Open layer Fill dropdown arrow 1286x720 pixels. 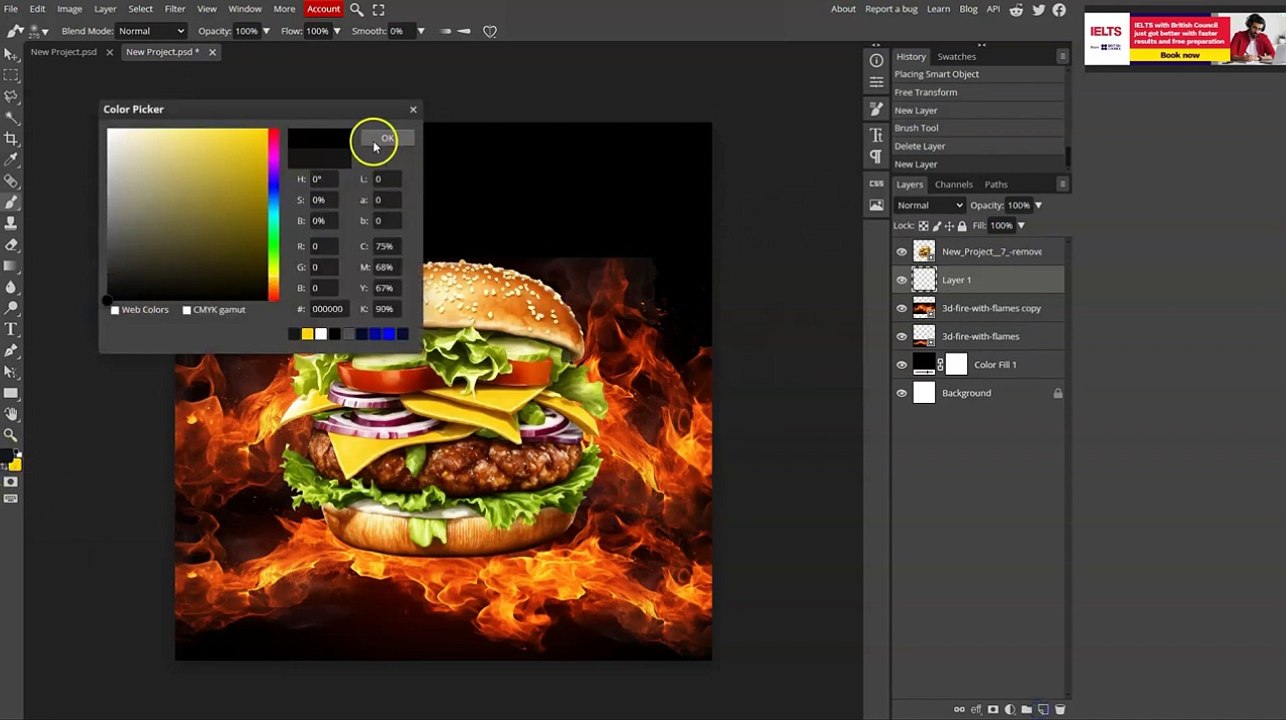pos(1021,226)
